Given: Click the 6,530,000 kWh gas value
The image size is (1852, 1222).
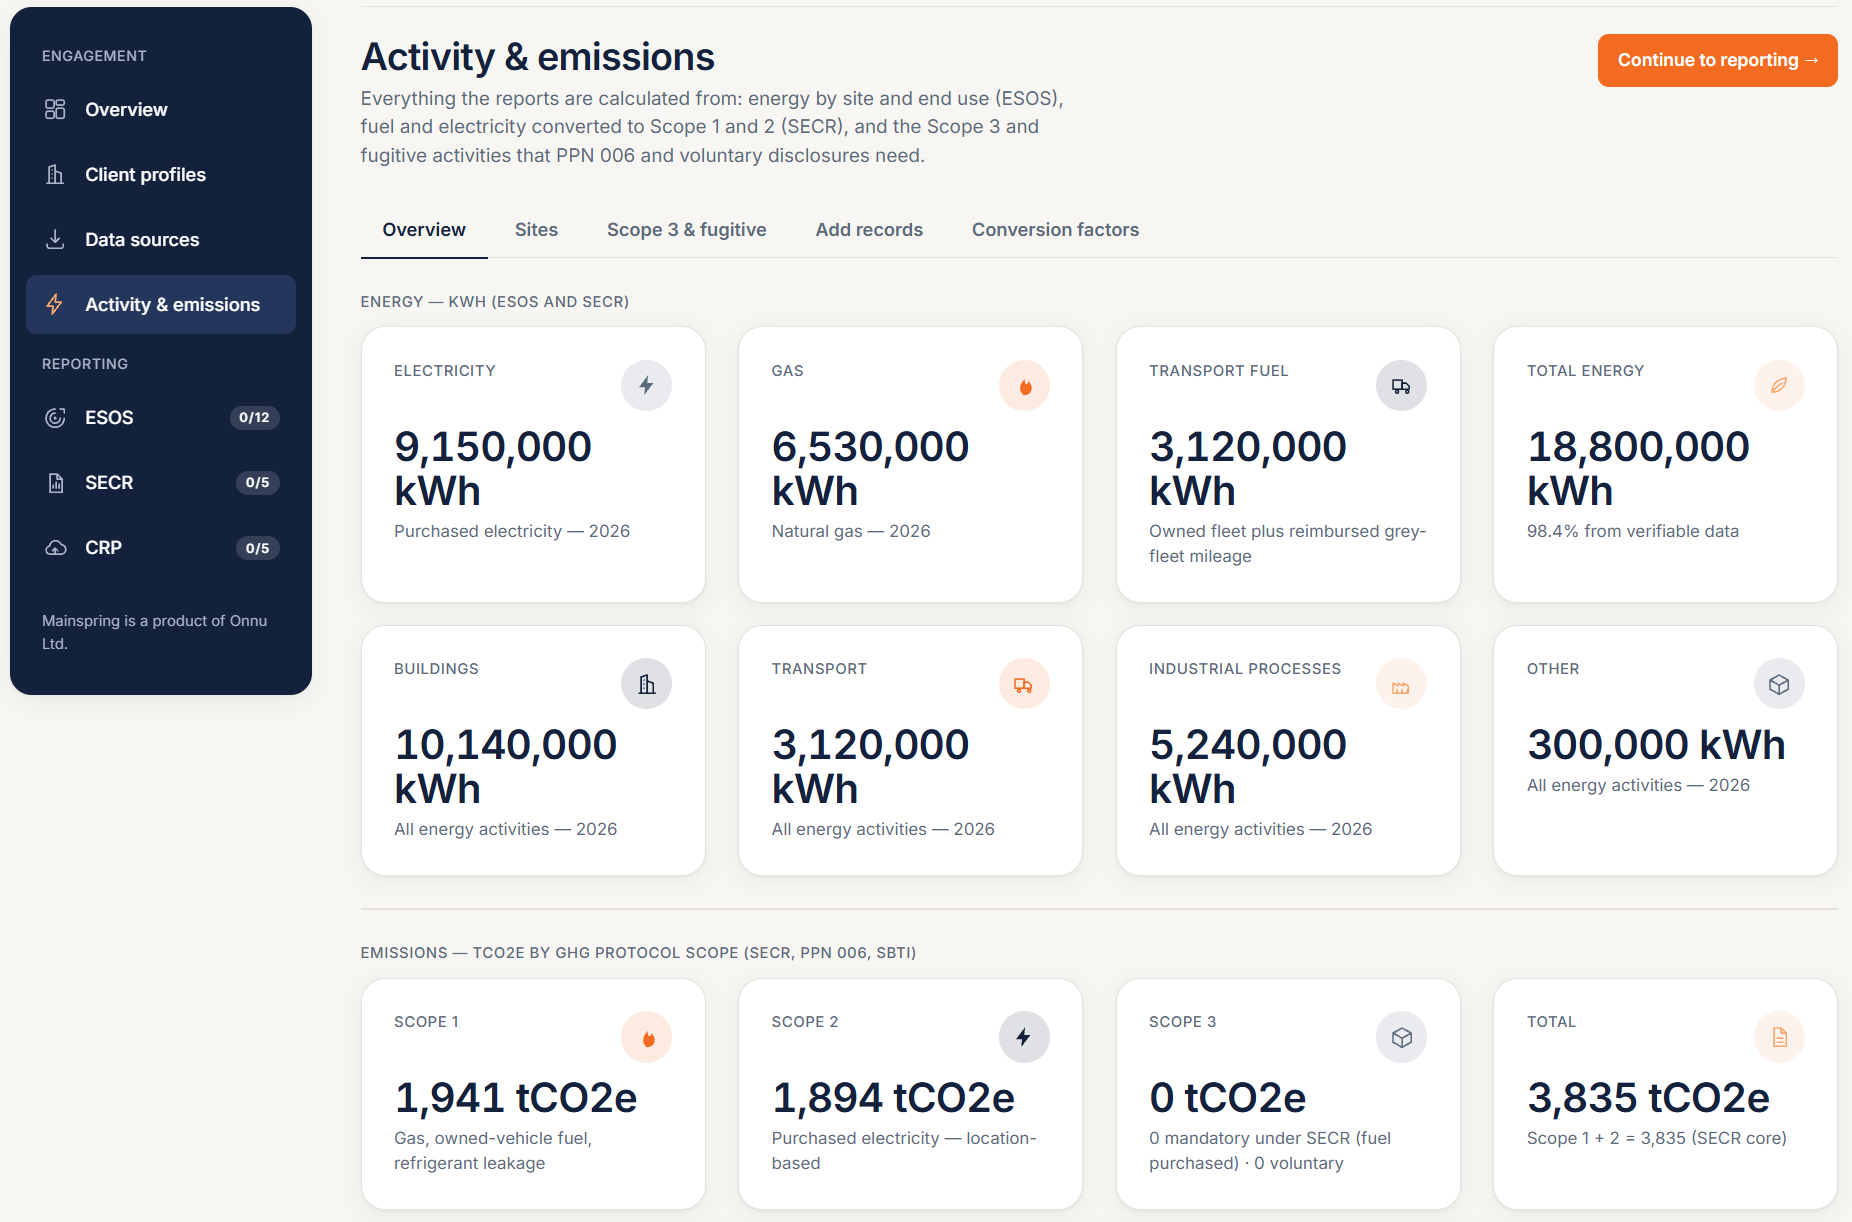Looking at the screenshot, I should point(870,469).
